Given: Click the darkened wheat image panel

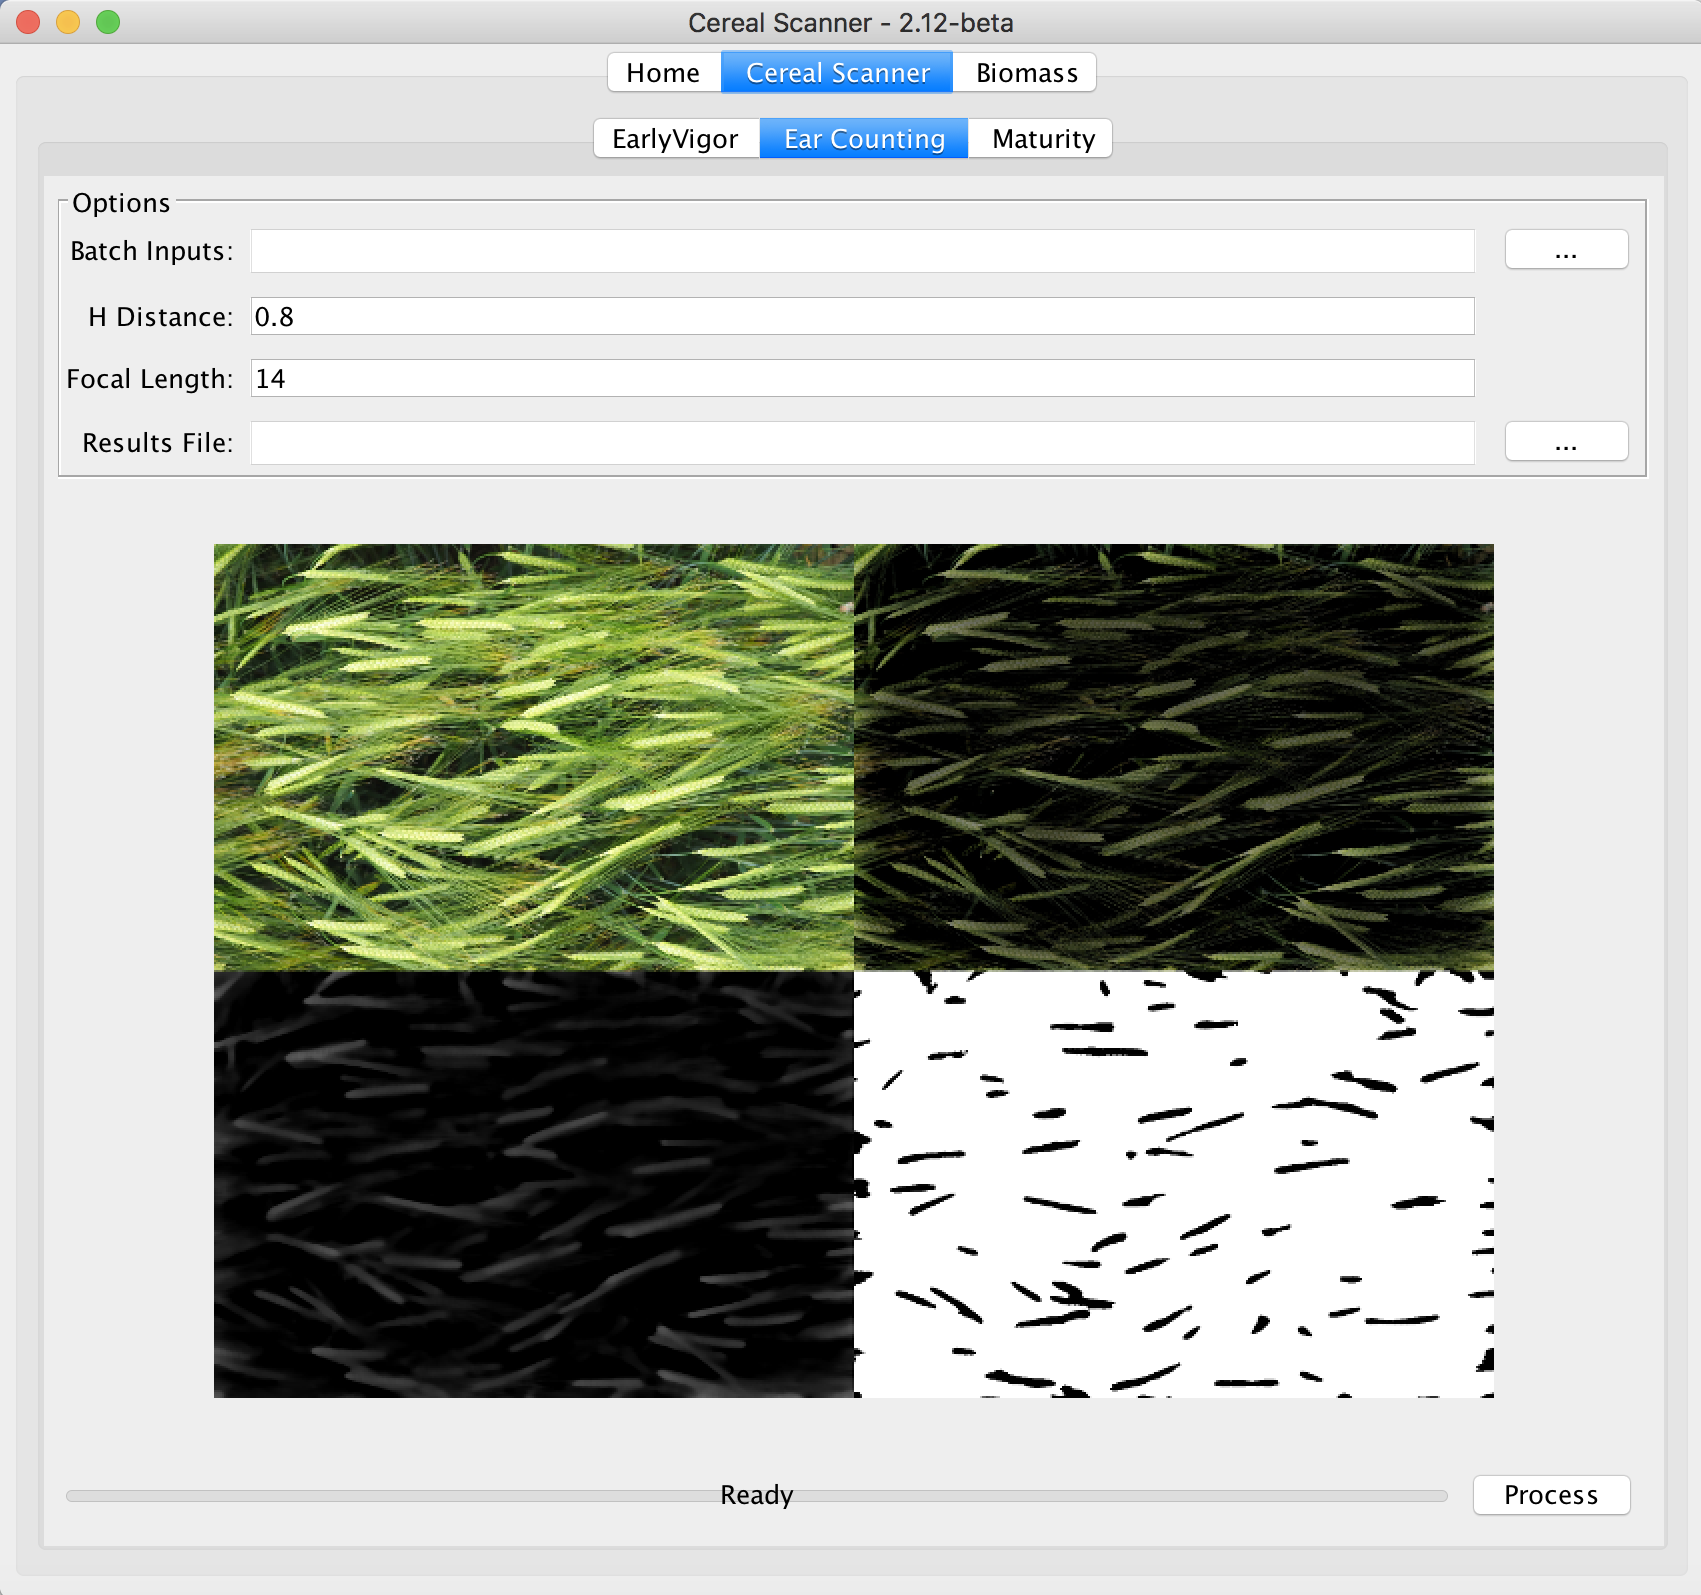Looking at the screenshot, I should tap(1174, 757).
